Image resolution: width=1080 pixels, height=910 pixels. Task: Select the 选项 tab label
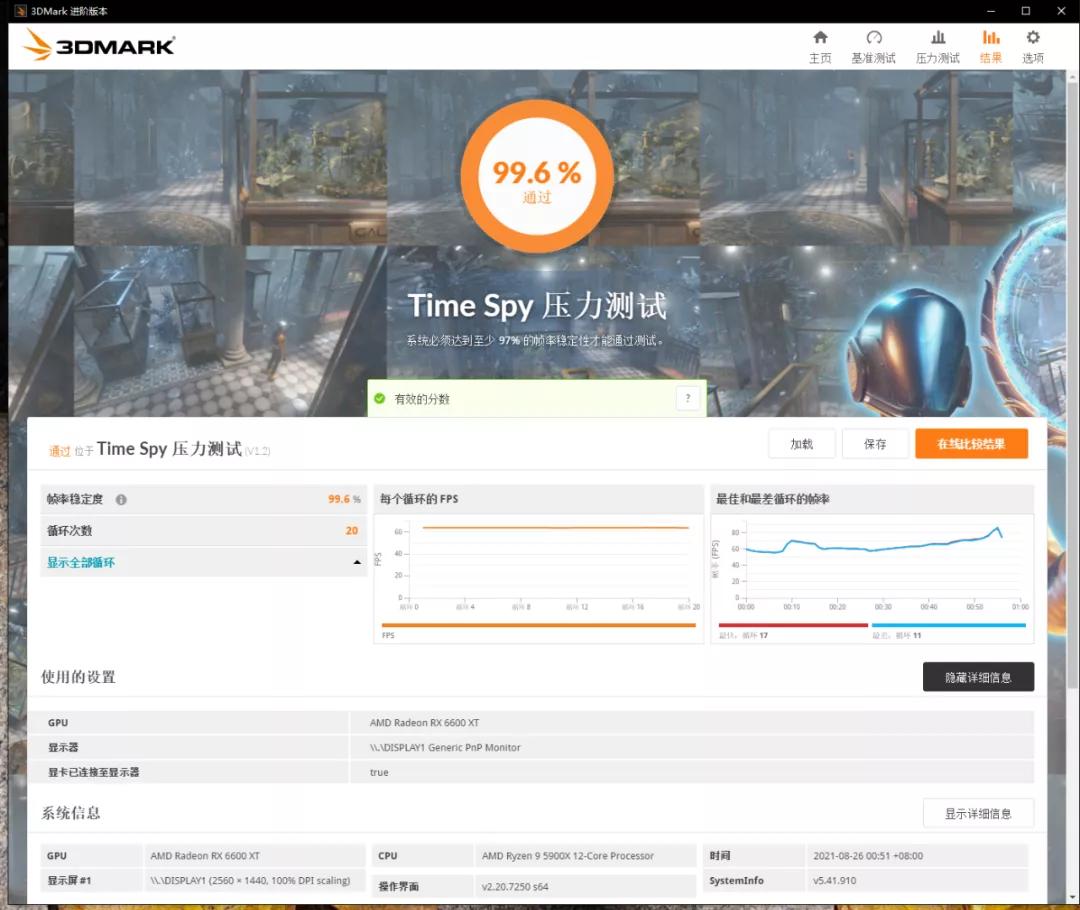pos(1032,59)
